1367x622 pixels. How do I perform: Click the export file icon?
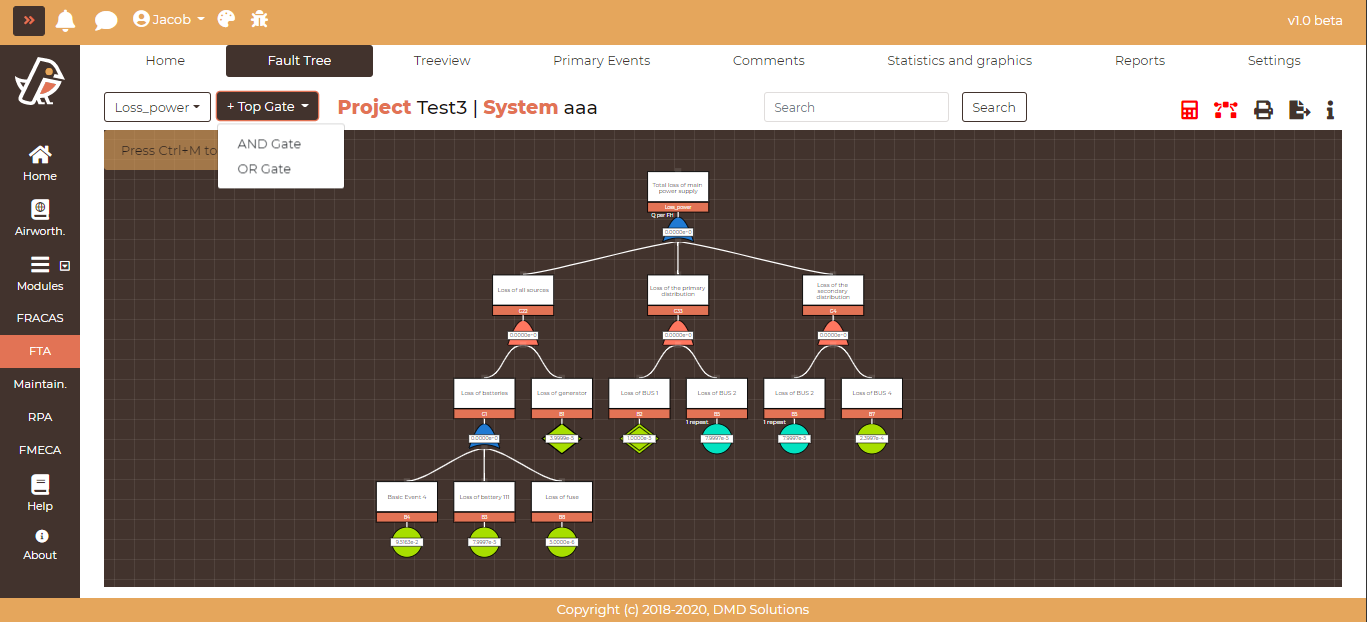1299,110
